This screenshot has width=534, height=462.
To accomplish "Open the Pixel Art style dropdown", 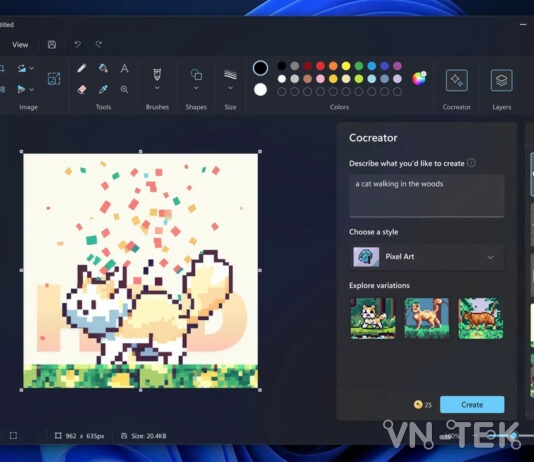I will click(x=426, y=257).
